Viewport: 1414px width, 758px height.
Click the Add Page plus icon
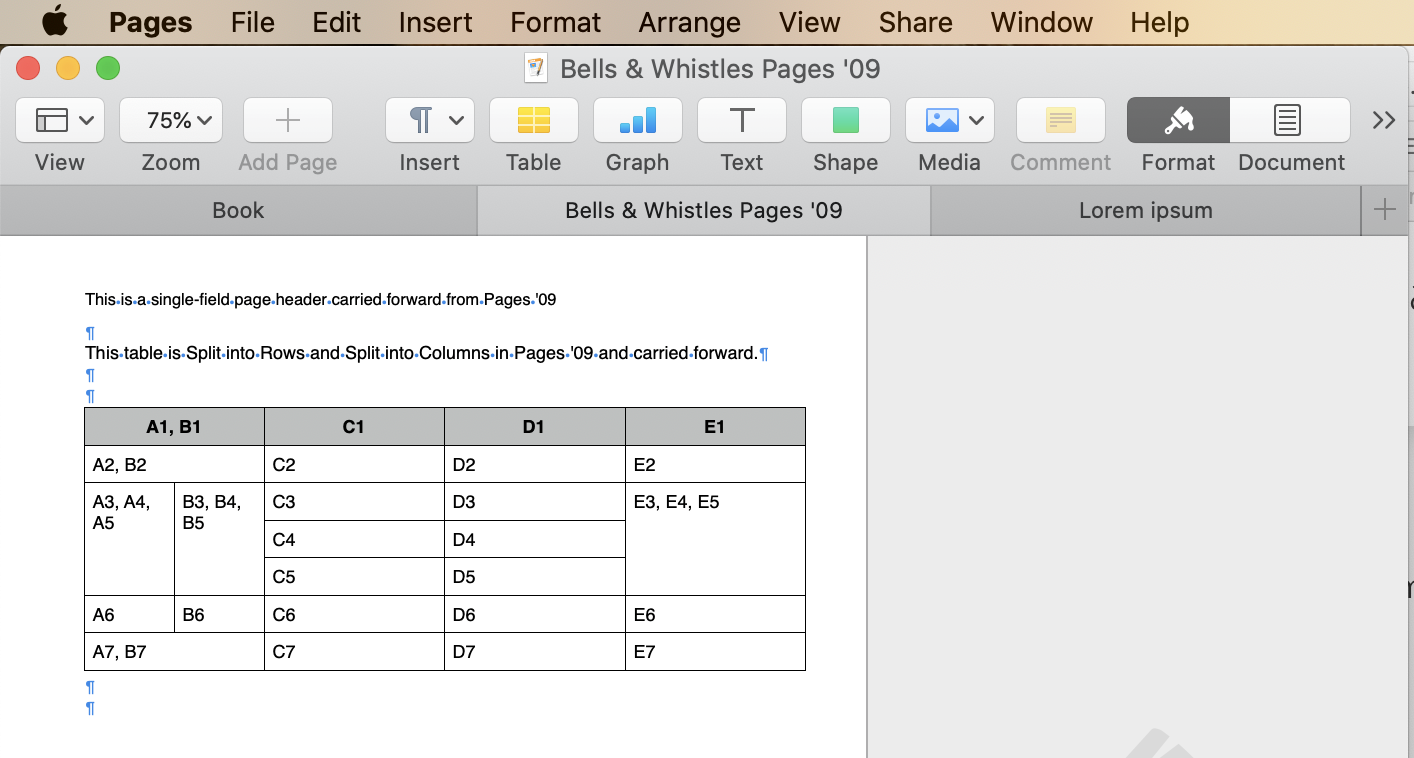[x=288, y=121]
